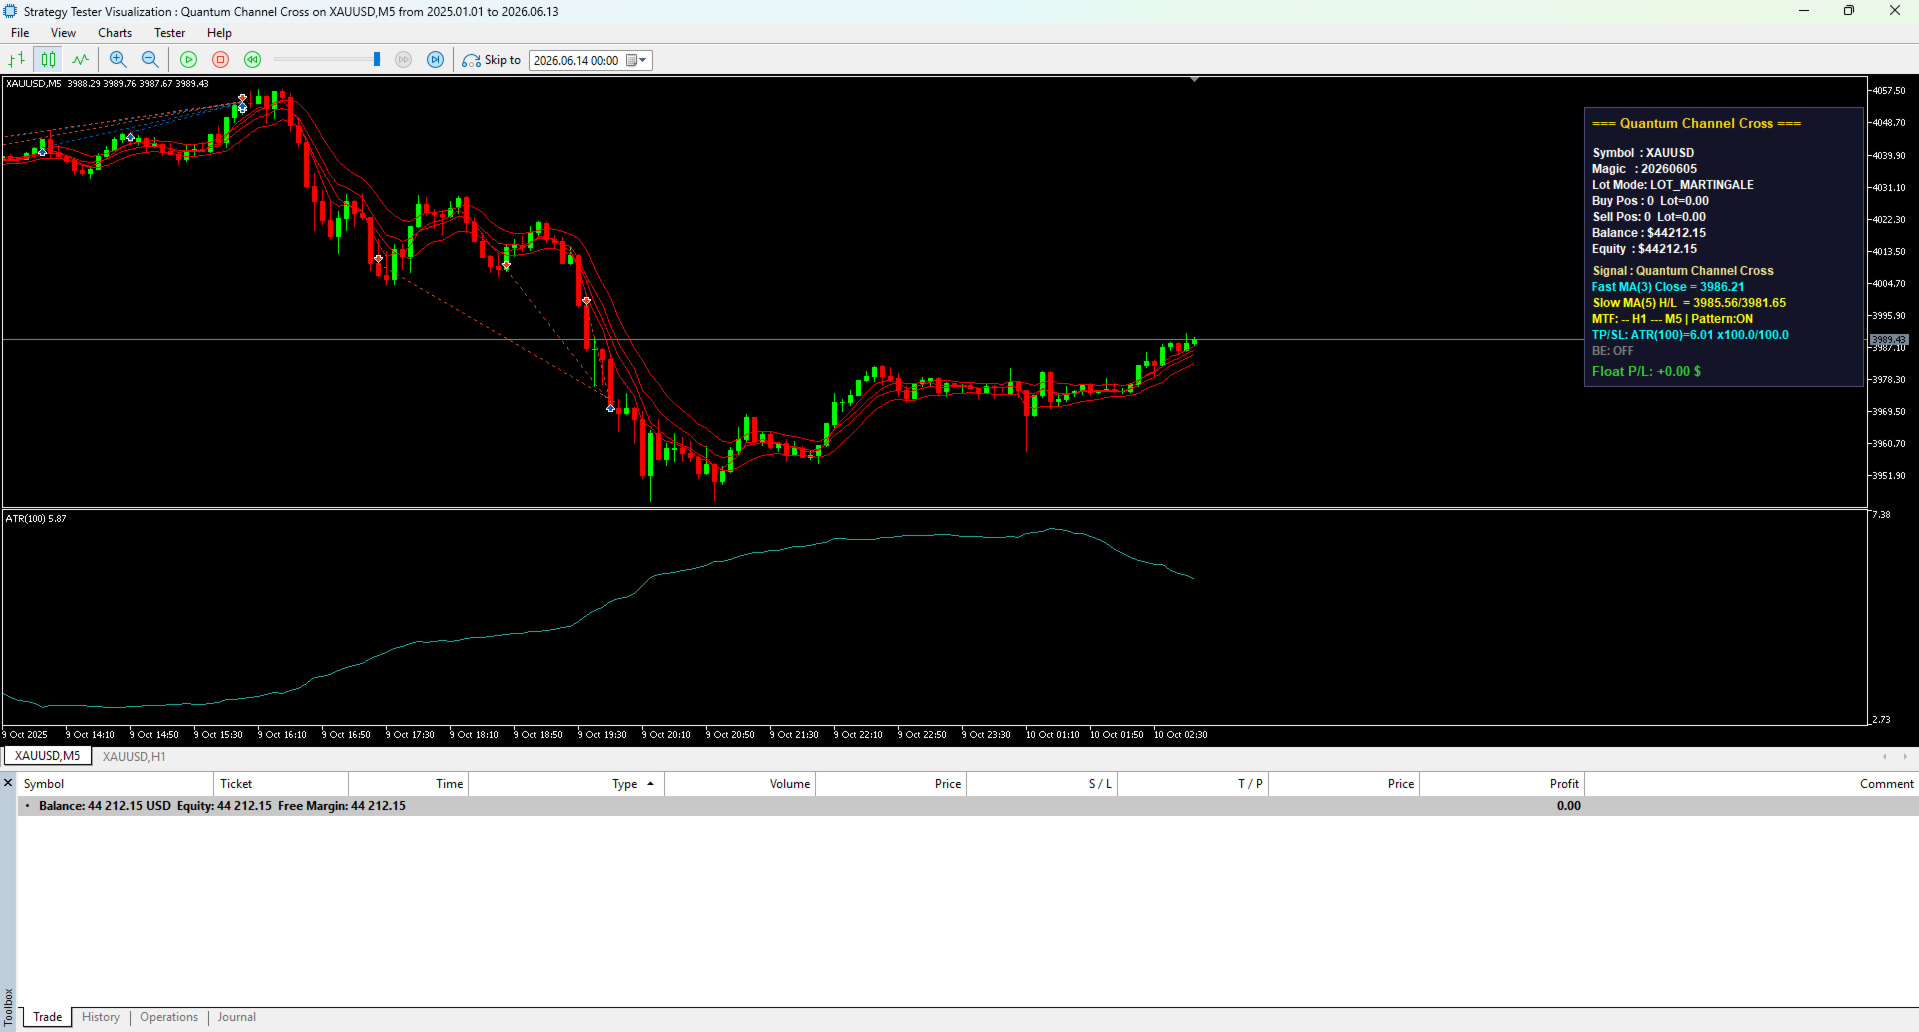Viewport: 1919px width, 1032px height.
Task: Zoom in on the chart
Action: coord(118,60)
